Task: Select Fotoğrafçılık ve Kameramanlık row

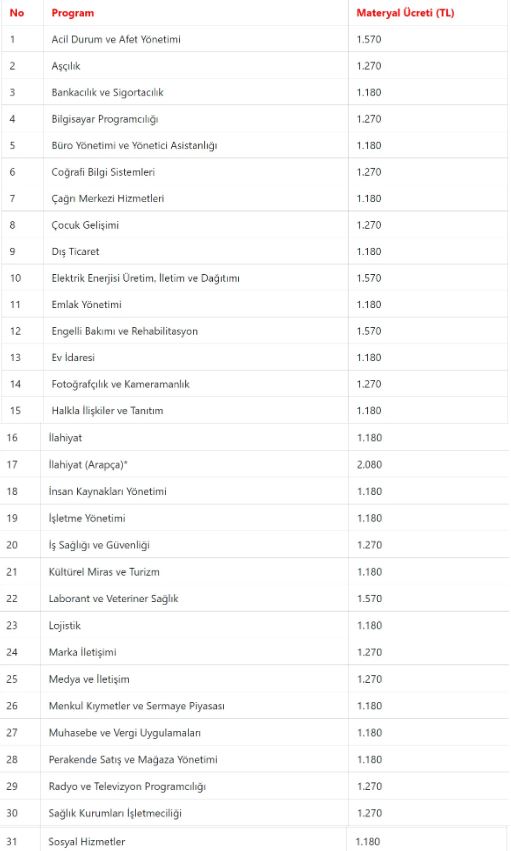Action: (254, 384)
